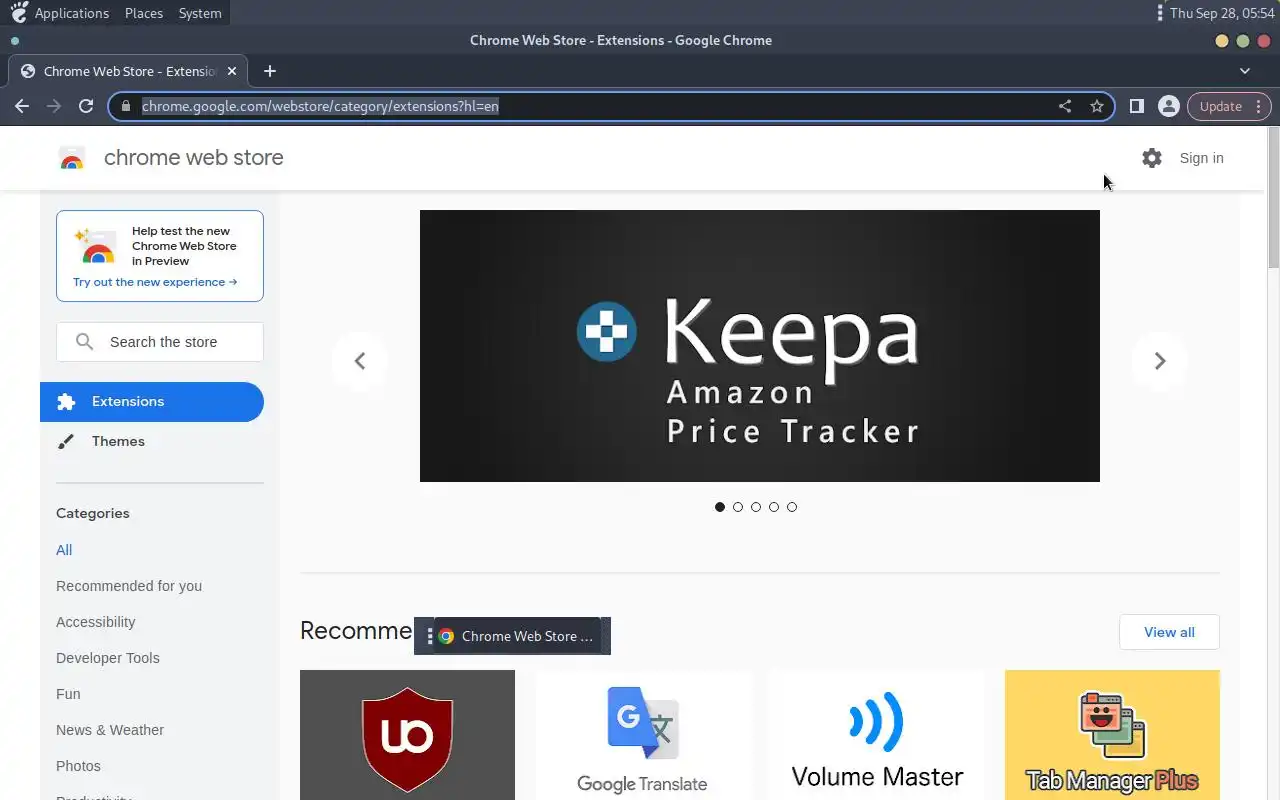Open the Tab Manager Plus extension tile
1280x800 pixels.
[x=1112, y=735]
